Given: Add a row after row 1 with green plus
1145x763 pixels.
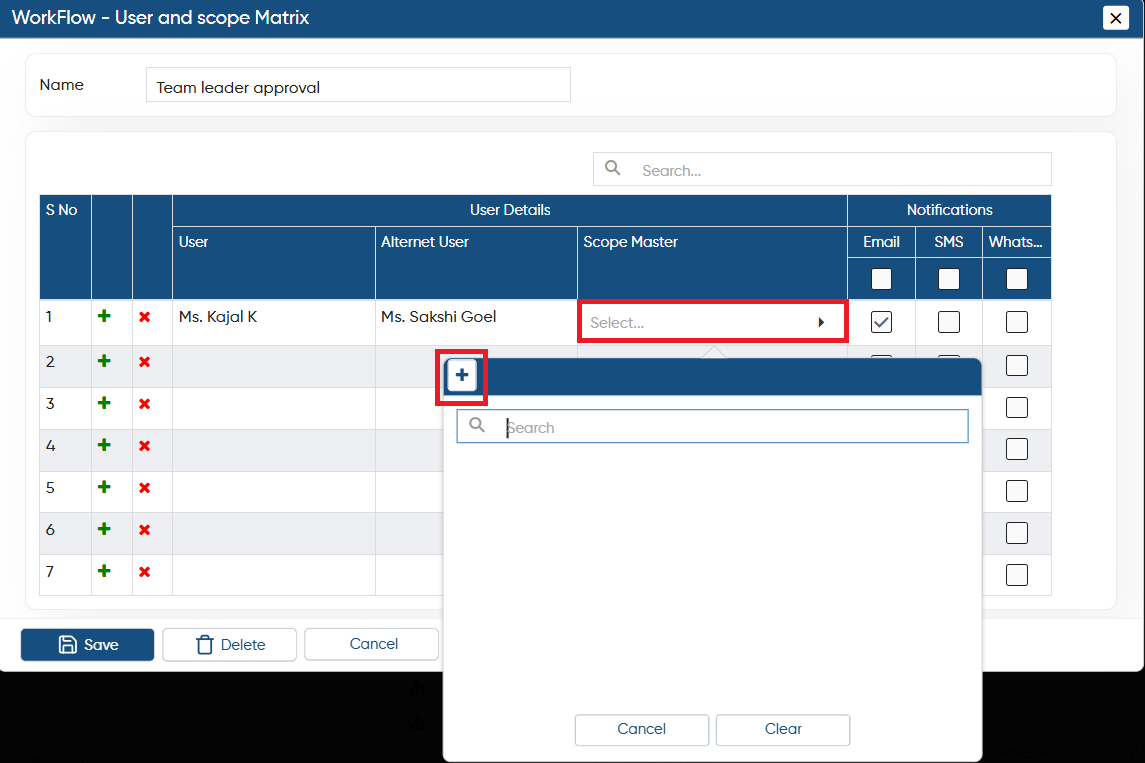Looking at the screenshot, I should [104, 316].
